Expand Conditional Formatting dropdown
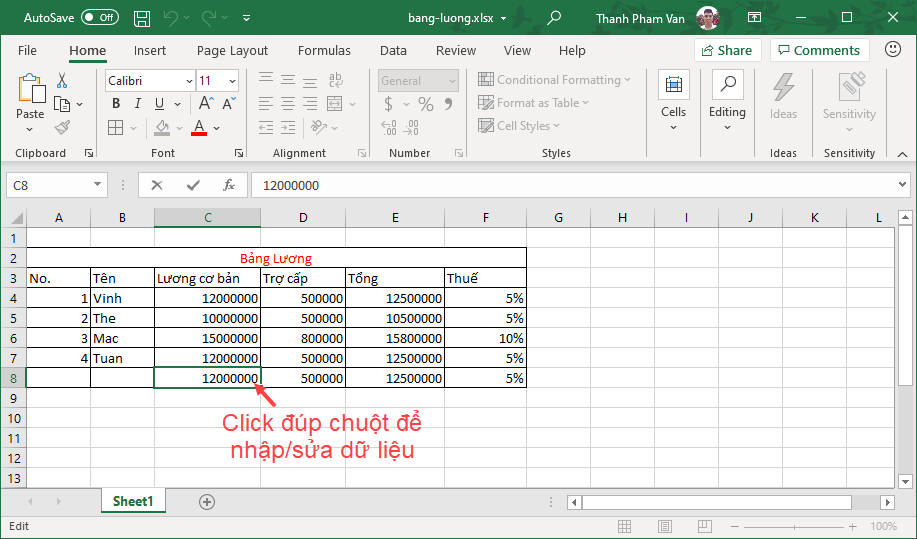917x539 pixels. tap(628, 80)
